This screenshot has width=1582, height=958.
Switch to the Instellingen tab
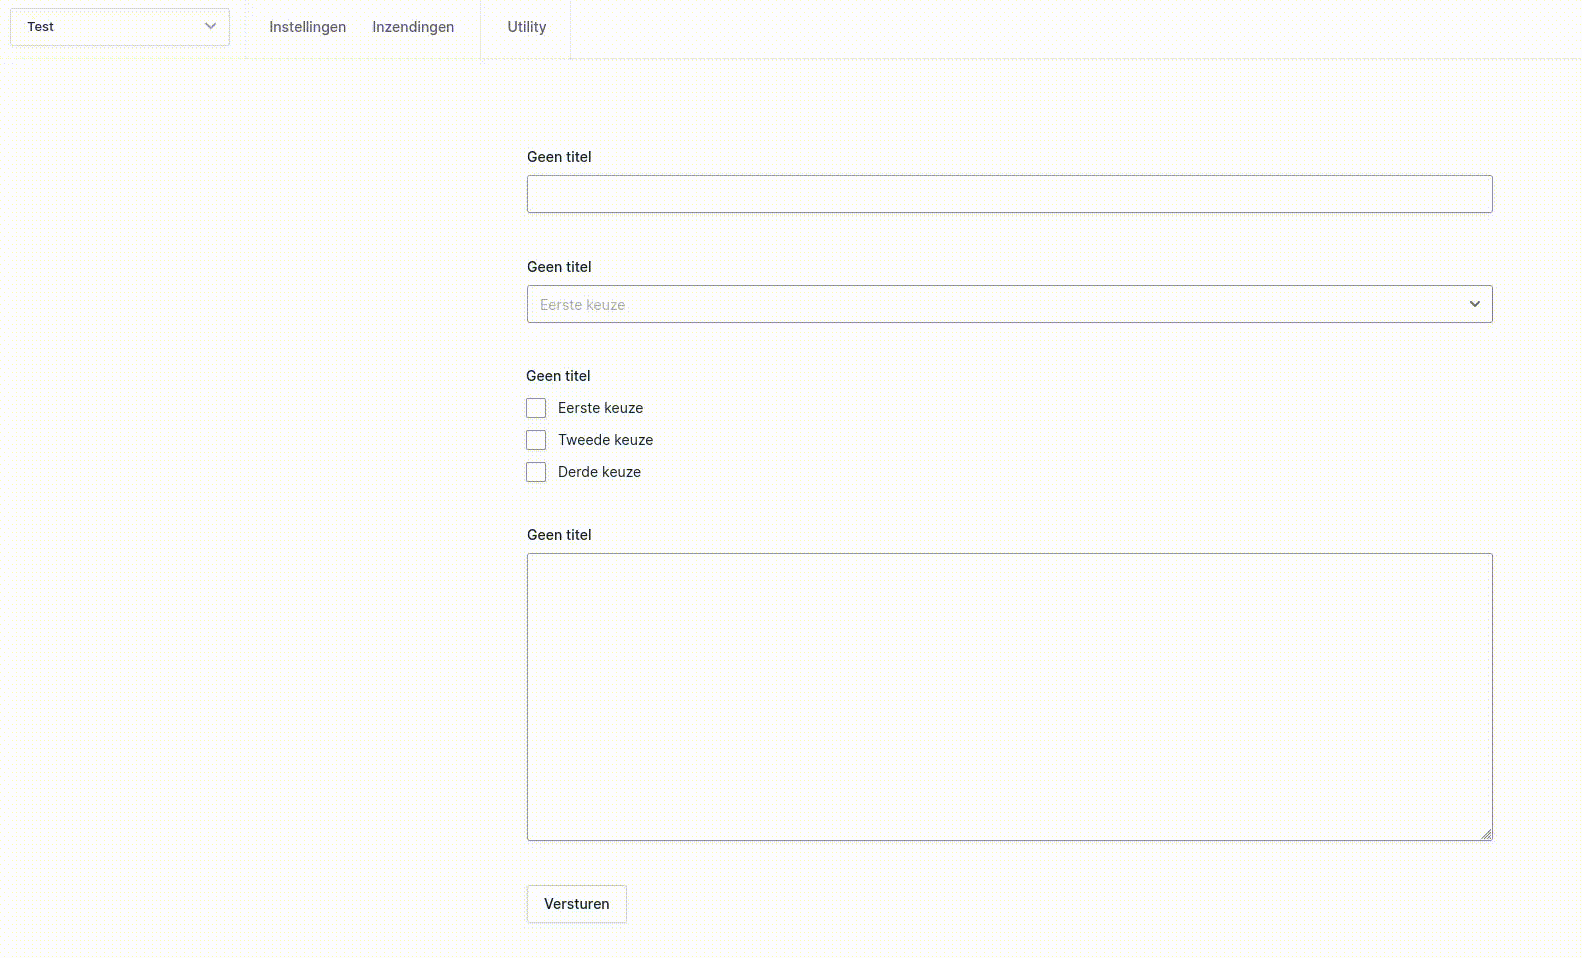coord(307,27)
